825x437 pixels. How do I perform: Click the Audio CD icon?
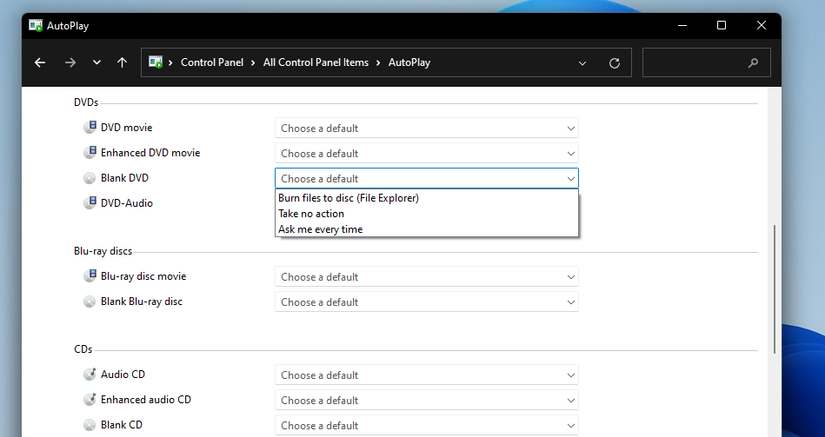(90, 375)
